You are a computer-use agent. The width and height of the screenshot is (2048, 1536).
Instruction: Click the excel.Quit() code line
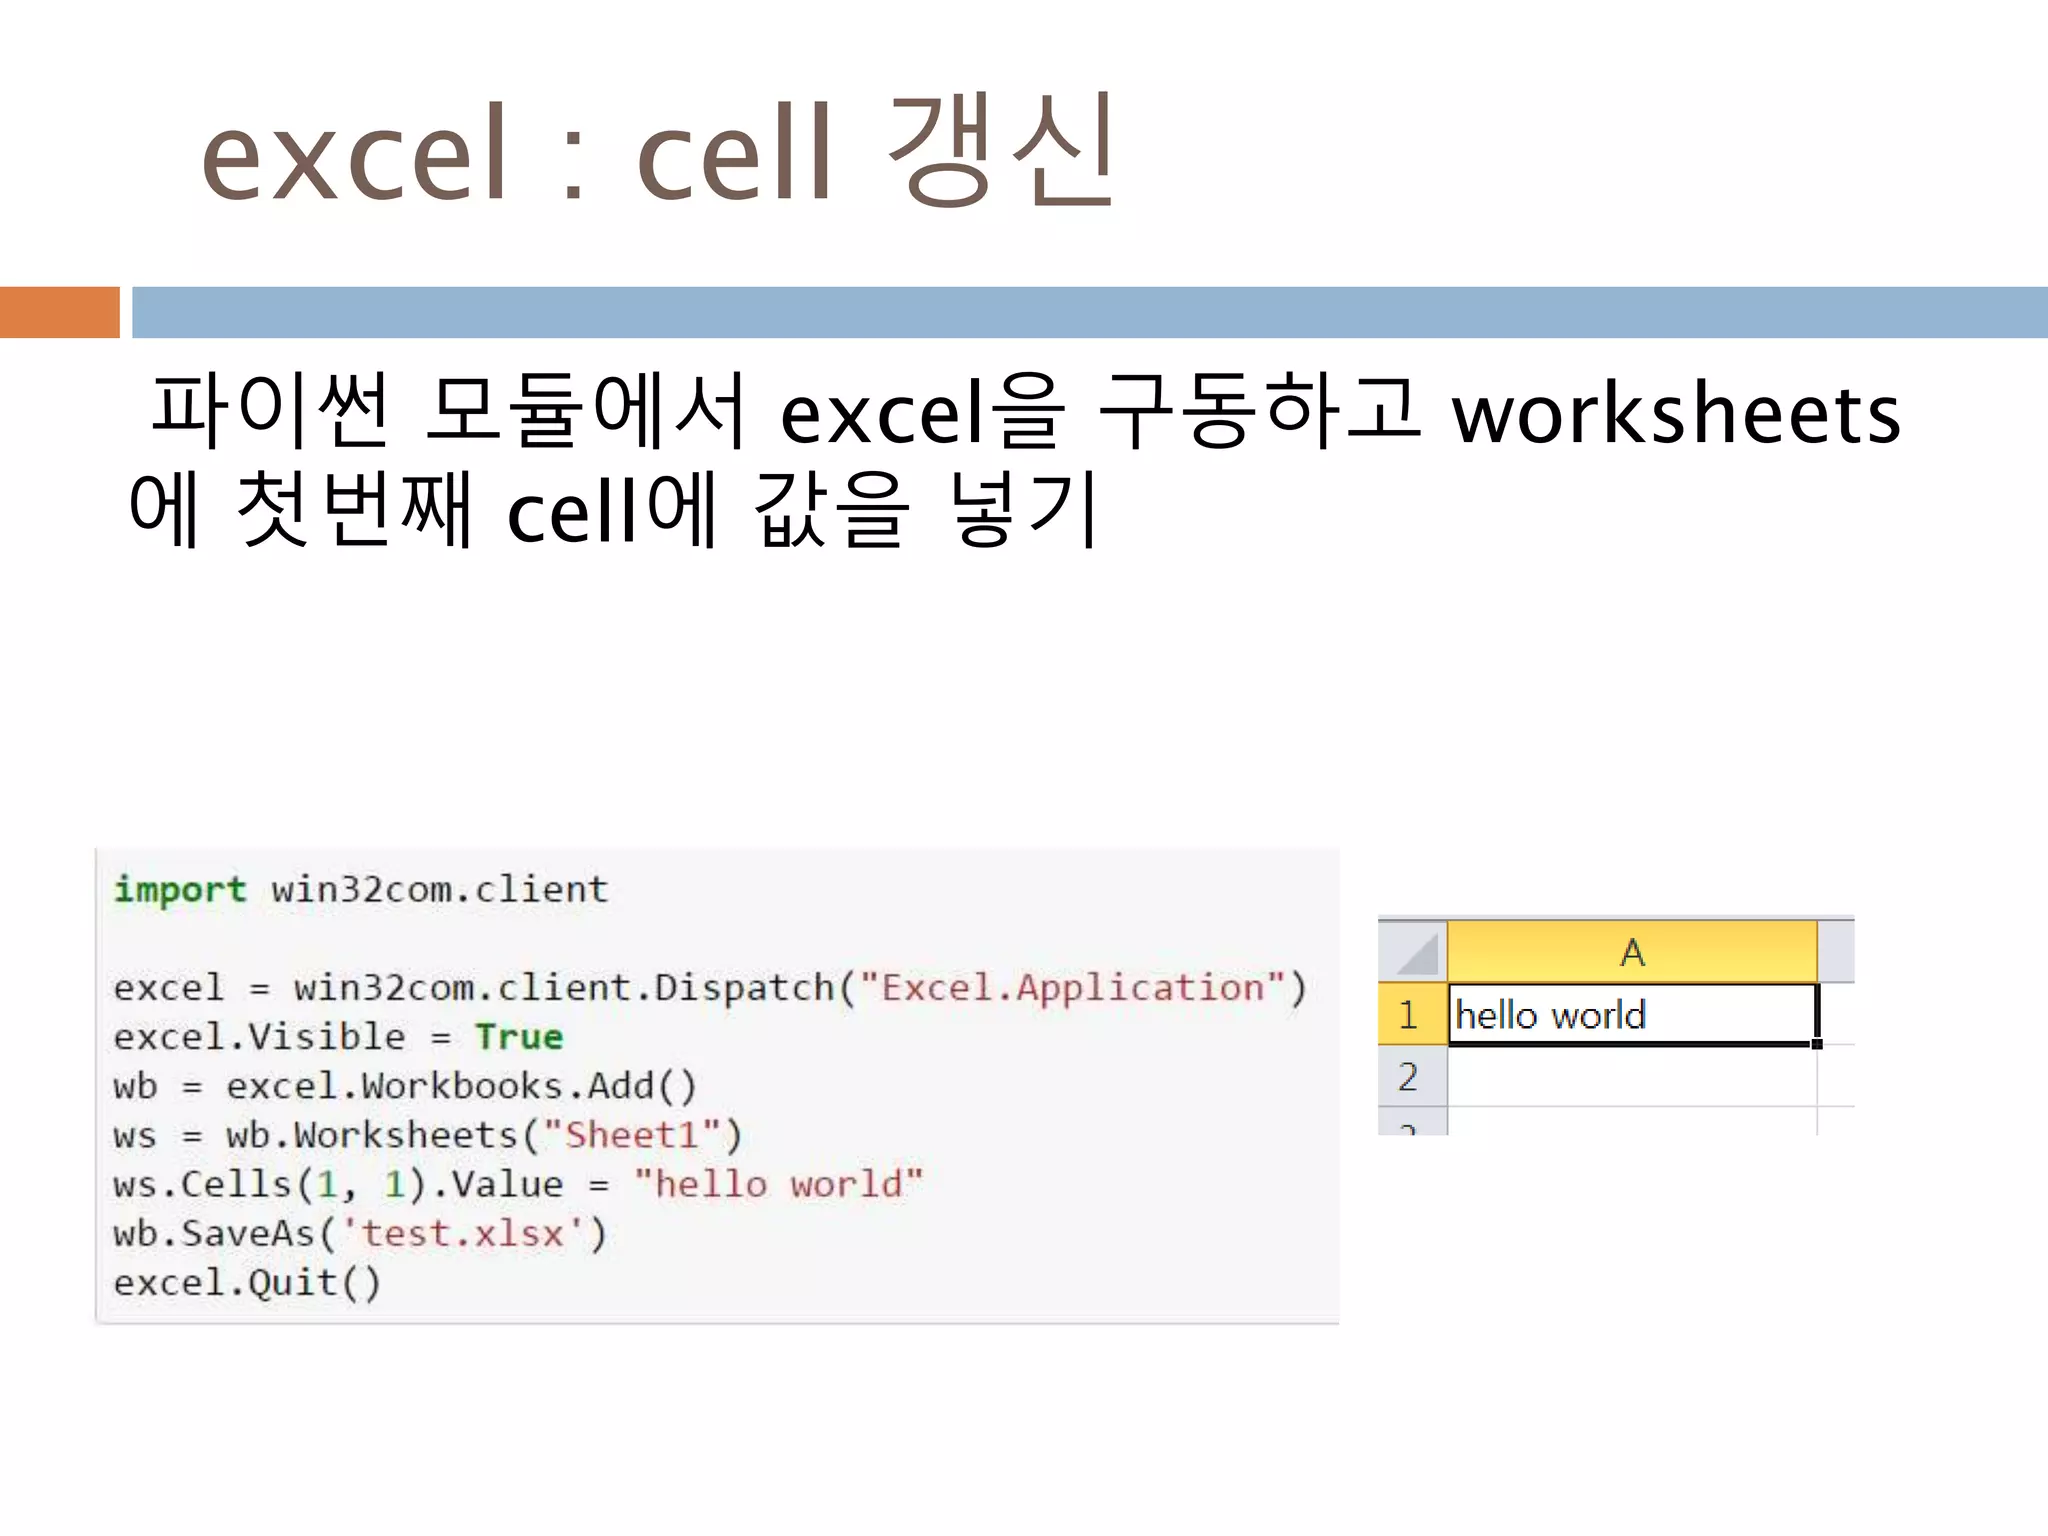[247, 1282]
